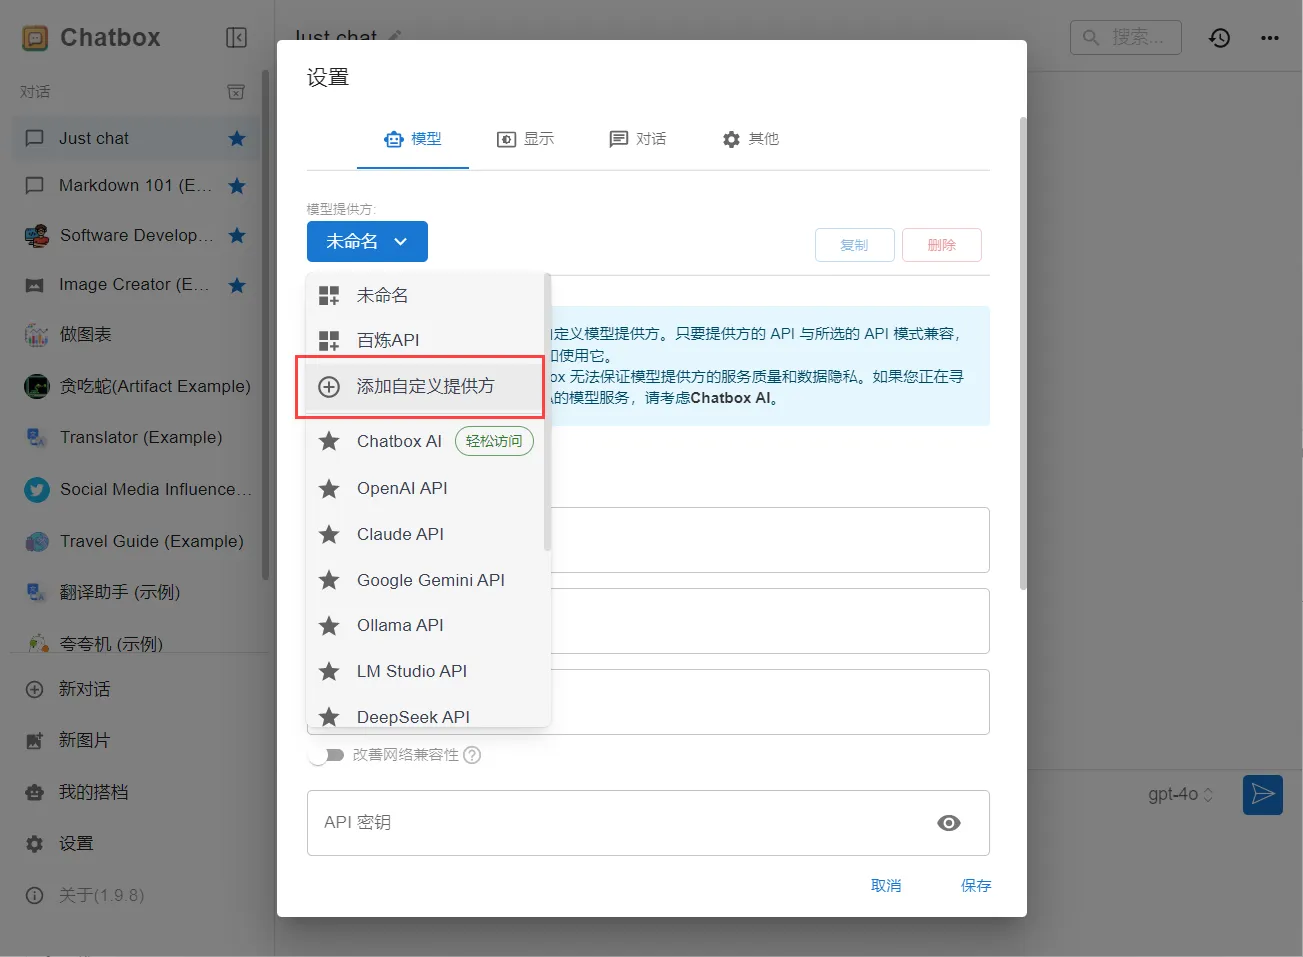The width and height of the screenshot is (1303, 957).
Task: Click 取消 to cancel settings
Action: tap(886, 886)
